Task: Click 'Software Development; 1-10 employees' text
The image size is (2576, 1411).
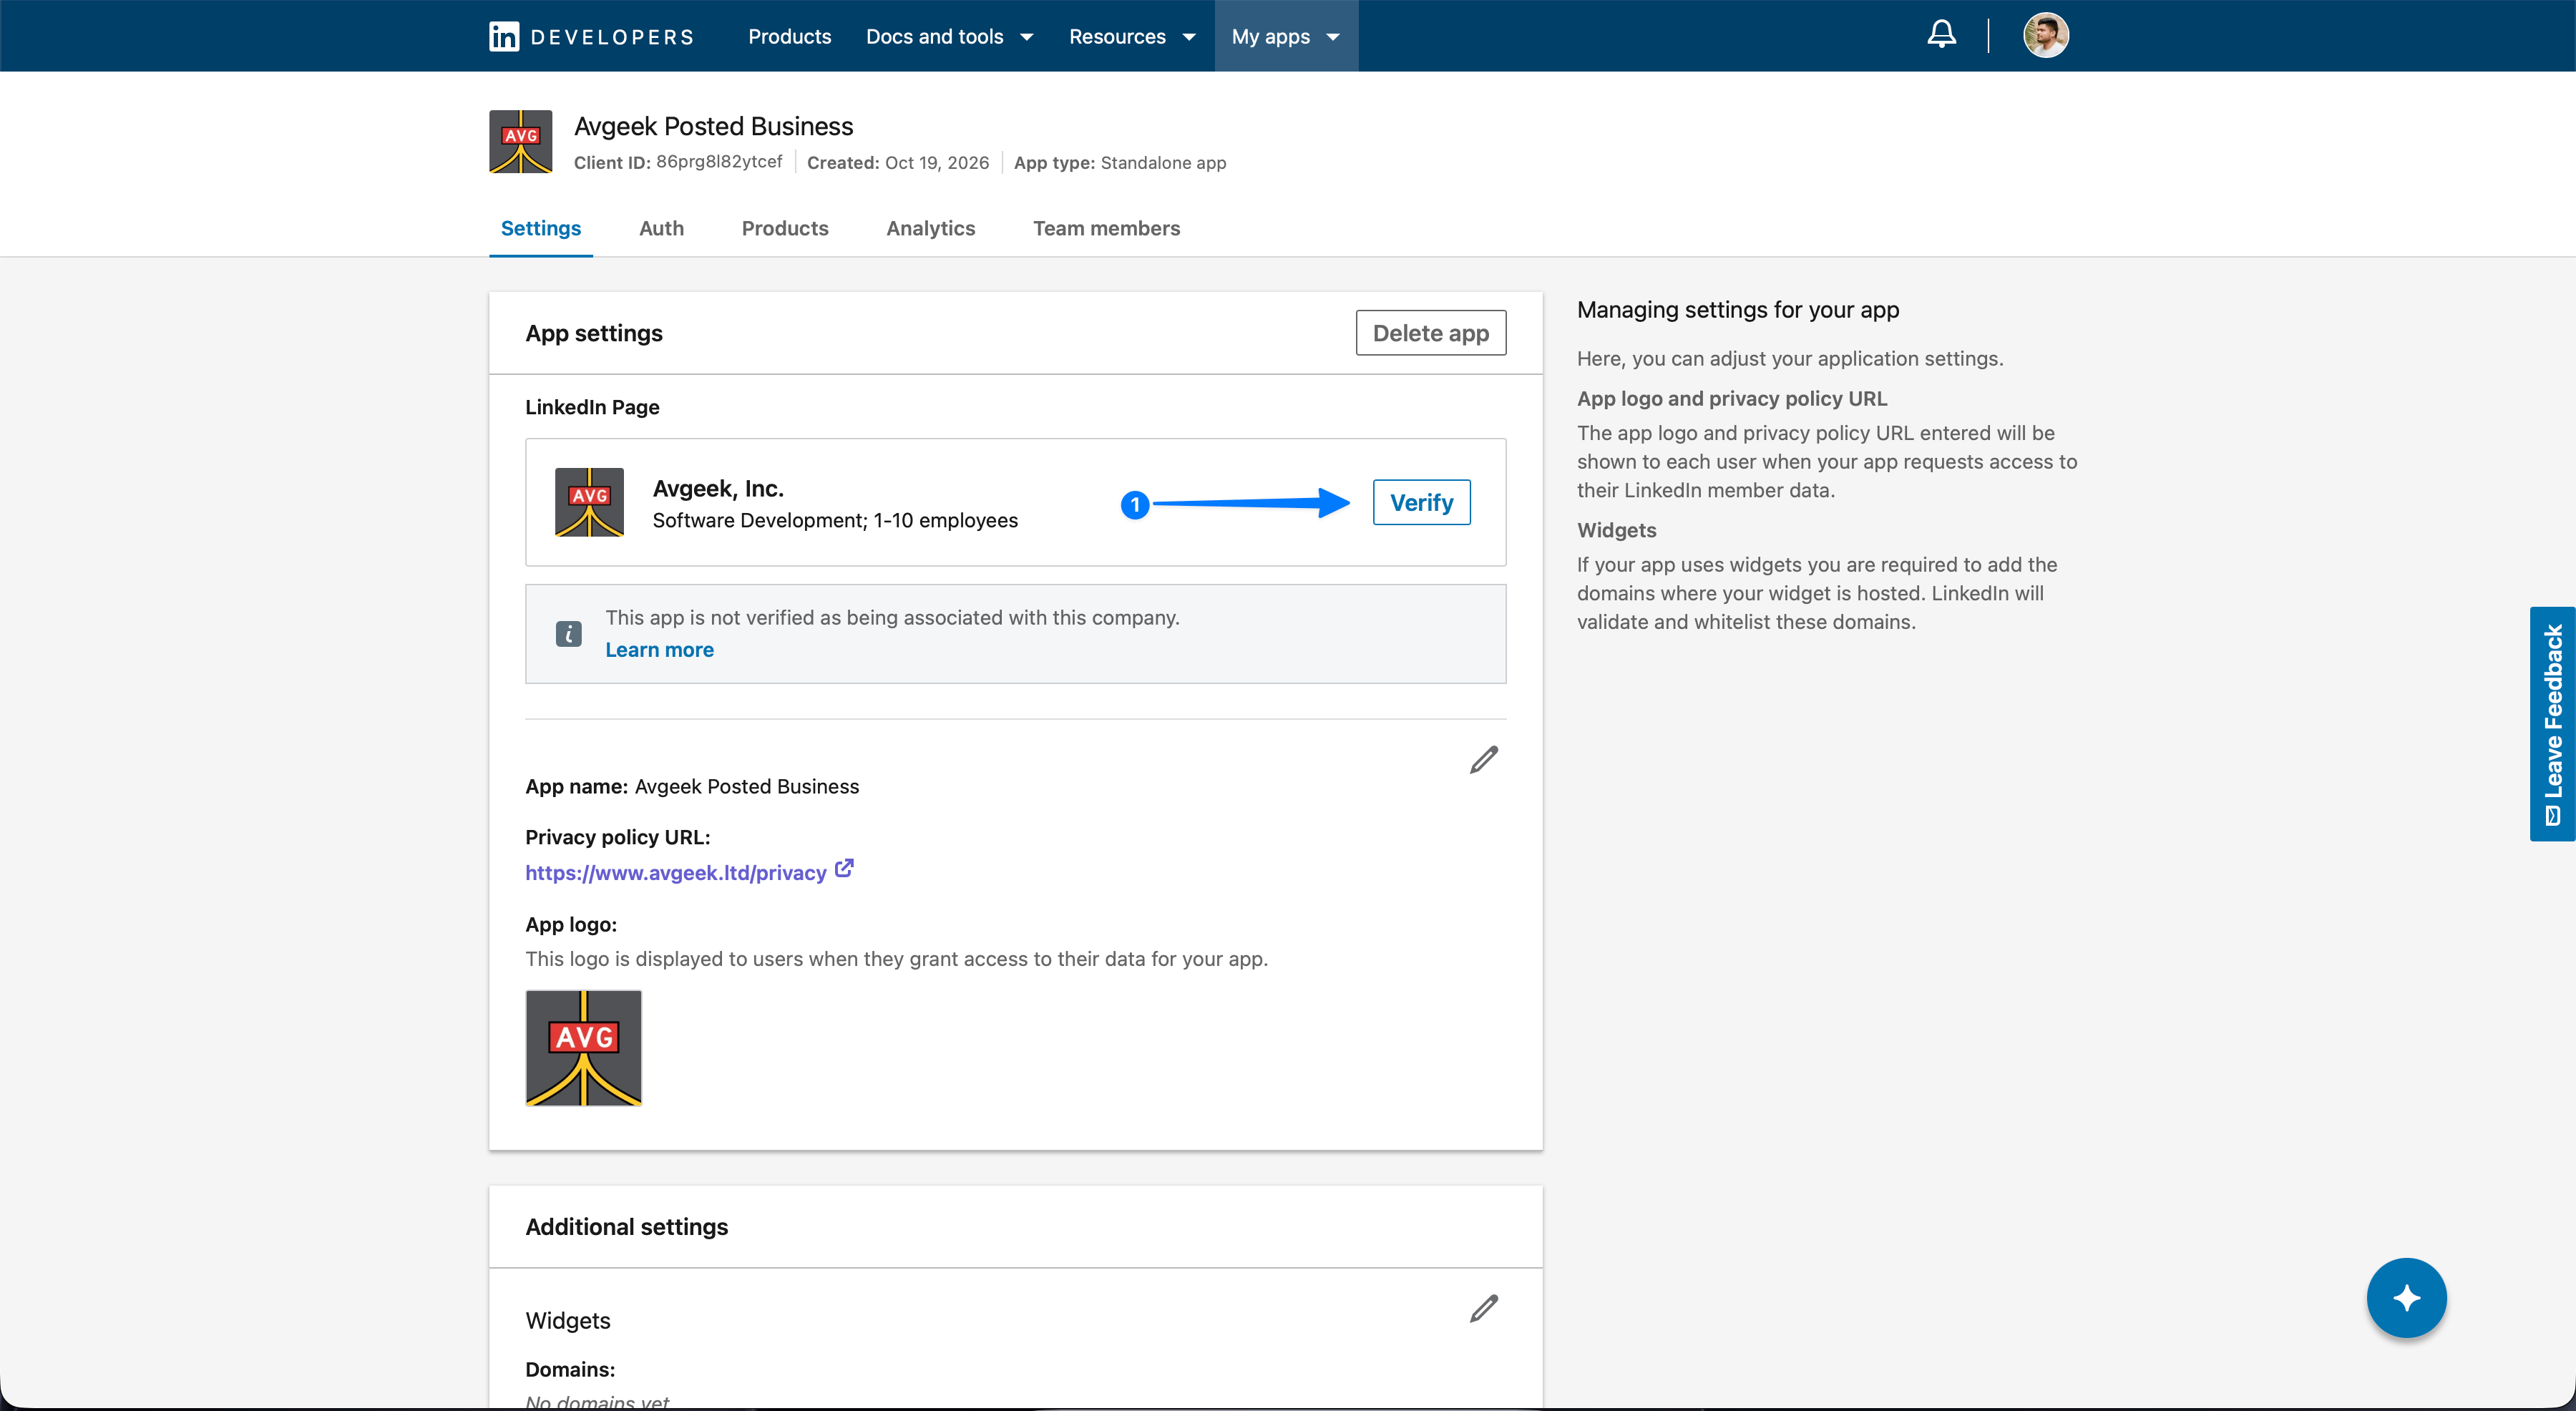Action: tap(835, 520)
